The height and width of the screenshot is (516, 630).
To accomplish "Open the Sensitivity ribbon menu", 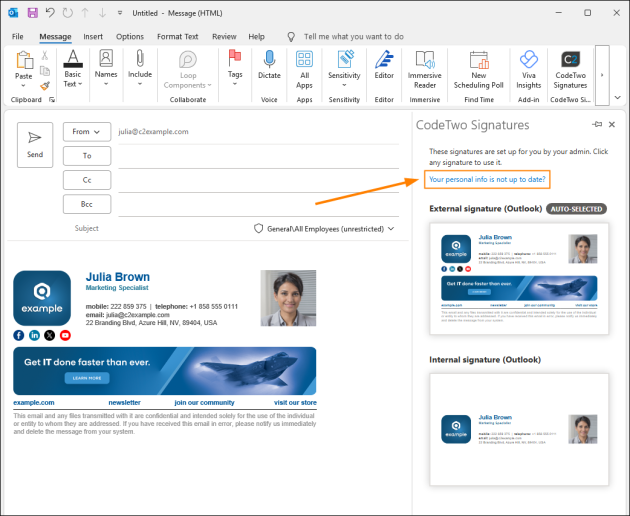I will coord(344,68).
